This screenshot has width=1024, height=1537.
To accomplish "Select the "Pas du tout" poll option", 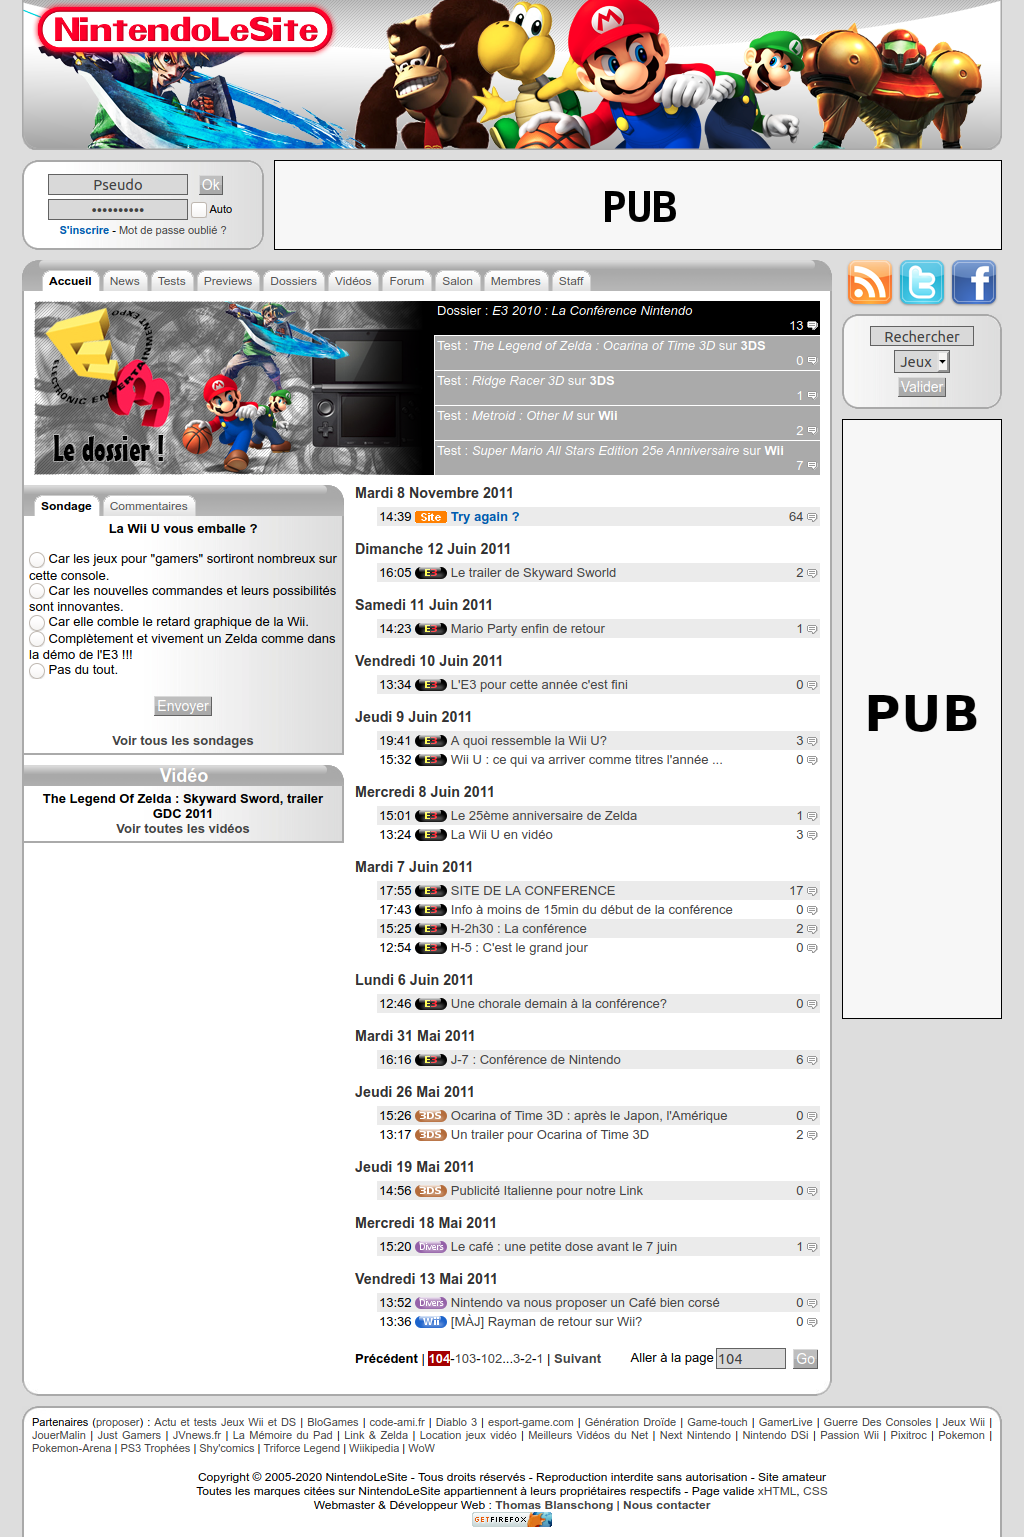I will pos(37,670).
